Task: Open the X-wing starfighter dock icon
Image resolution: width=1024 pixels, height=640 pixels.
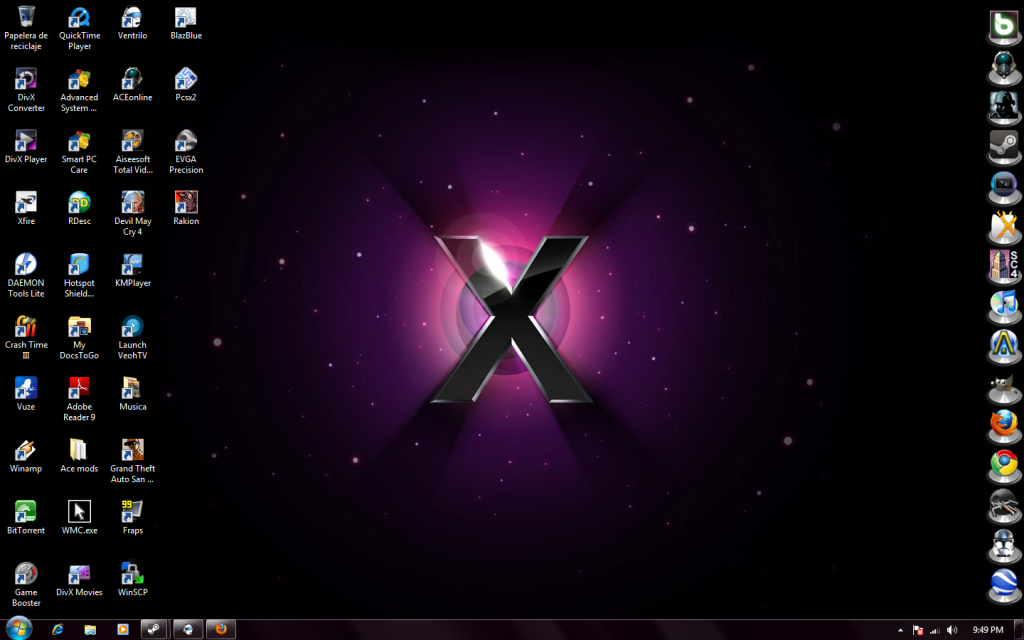Action: pyautogui.click(x=1004, y=506)
